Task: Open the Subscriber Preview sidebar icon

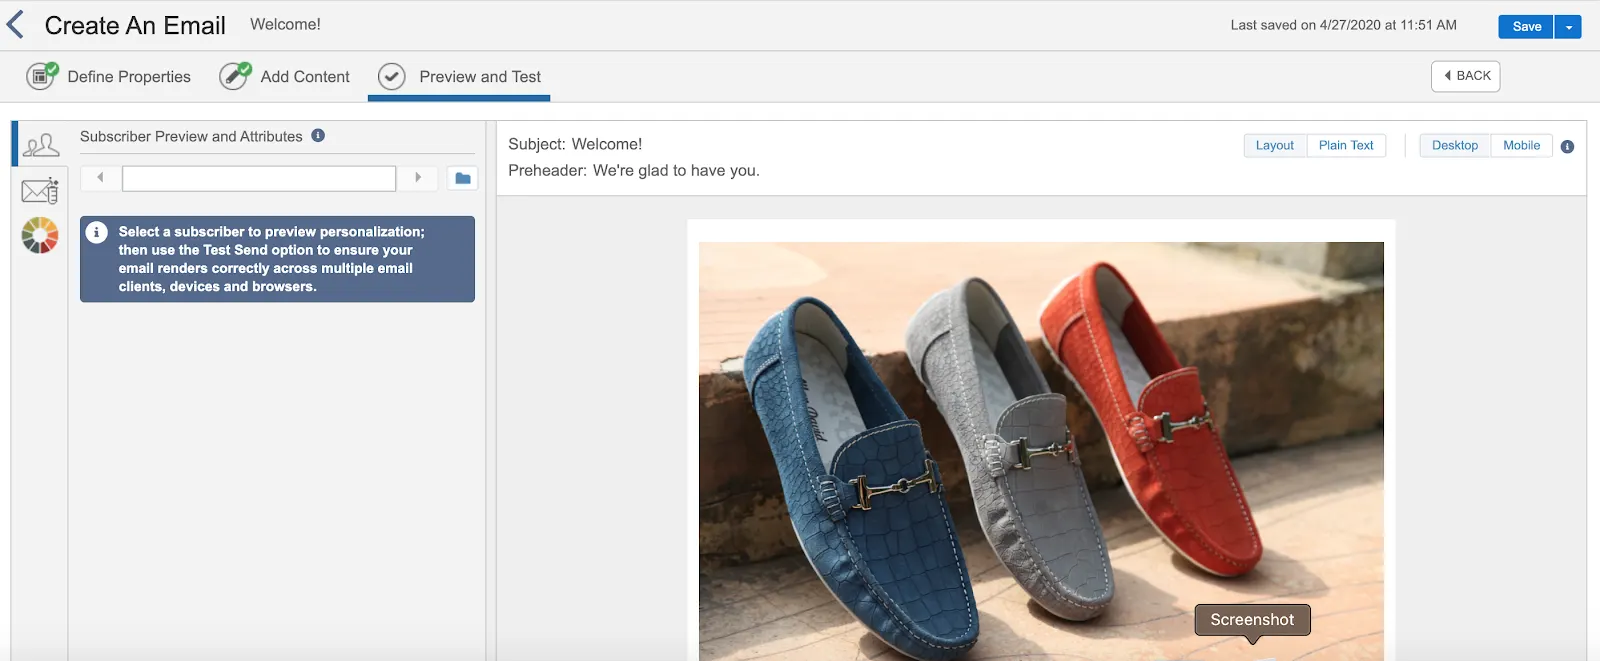Action: click(x=41, y=145)
